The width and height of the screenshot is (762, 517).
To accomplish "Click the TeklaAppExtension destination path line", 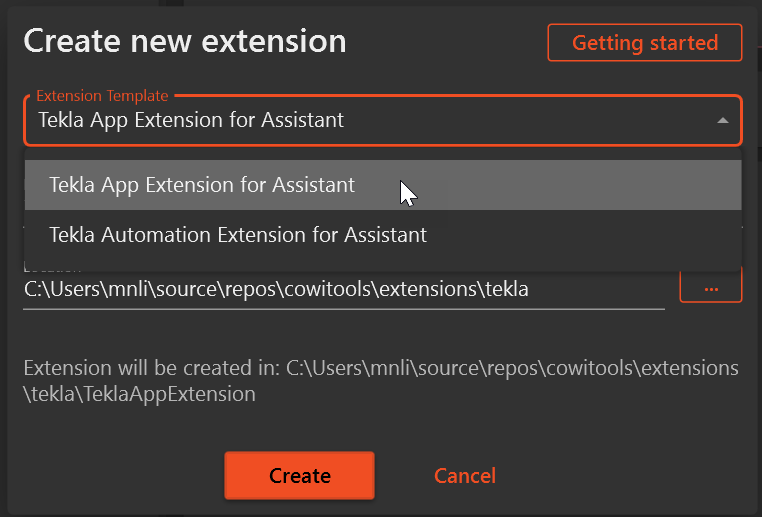I will click(140, 394).
